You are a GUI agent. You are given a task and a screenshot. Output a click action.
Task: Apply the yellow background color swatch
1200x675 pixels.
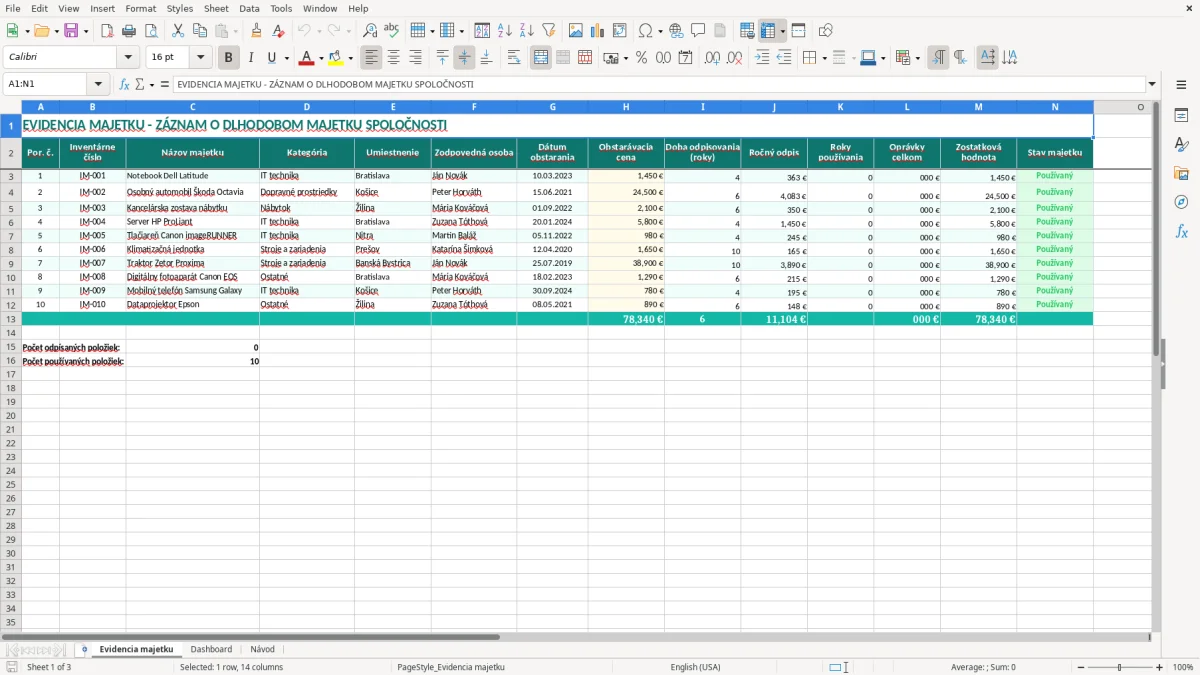(336, 58)
